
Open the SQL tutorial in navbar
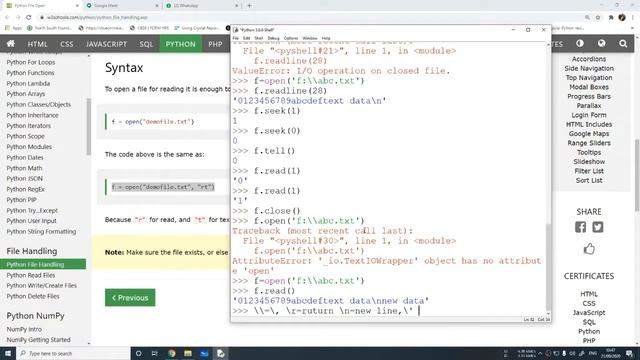[x=146, y=44]
